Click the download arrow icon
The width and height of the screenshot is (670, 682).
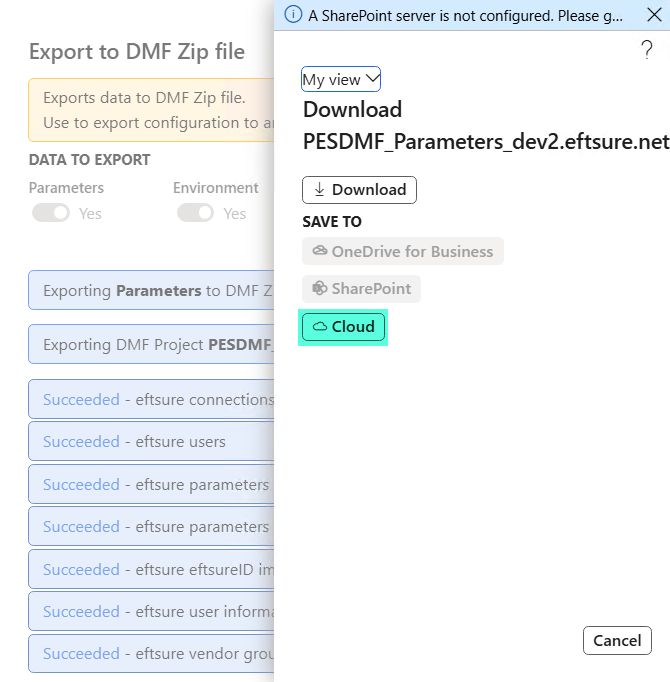[319, 190]
